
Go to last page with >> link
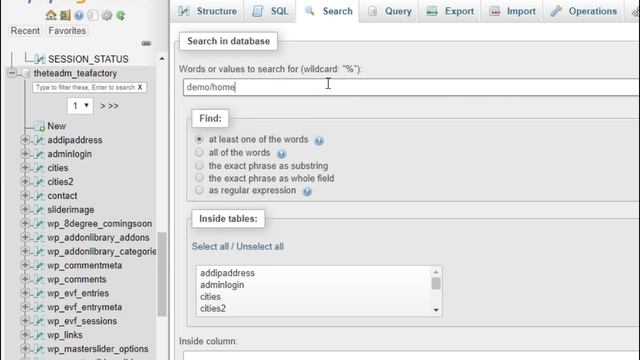[x=113, y=106]
